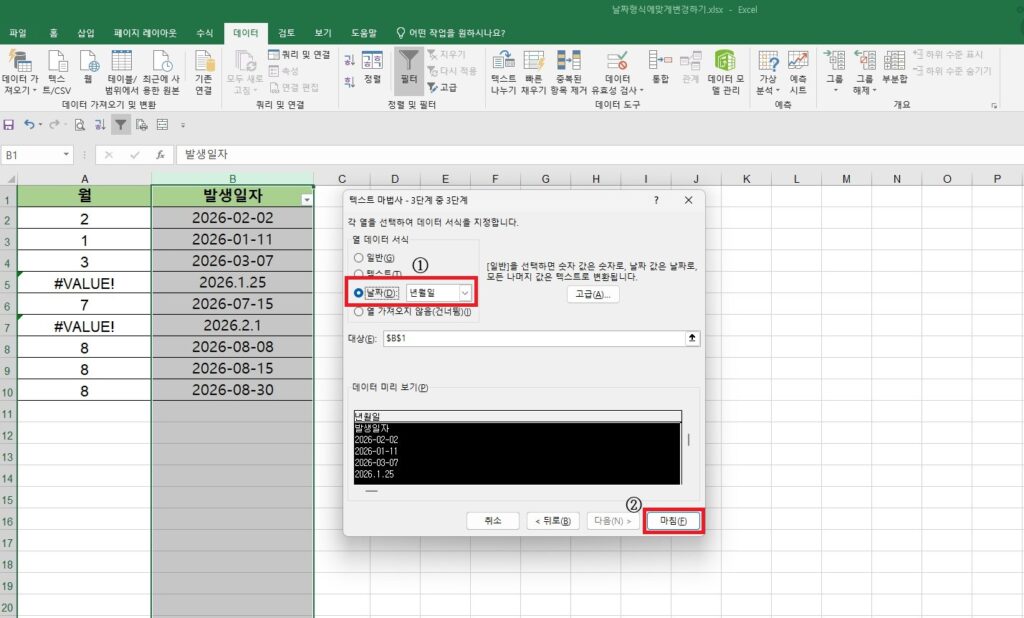Click the 마침(F) finish button
The width and height of the screenshot is (1024, 618).
[x=673, y=521]
